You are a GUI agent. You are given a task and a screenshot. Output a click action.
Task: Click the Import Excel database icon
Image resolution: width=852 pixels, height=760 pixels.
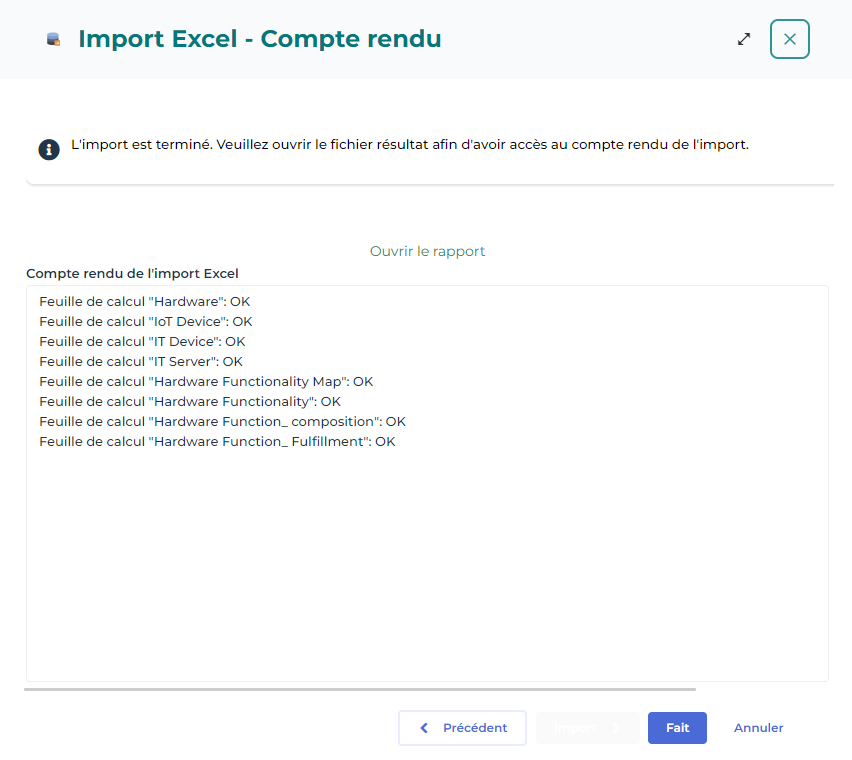[x=53, y=40]
